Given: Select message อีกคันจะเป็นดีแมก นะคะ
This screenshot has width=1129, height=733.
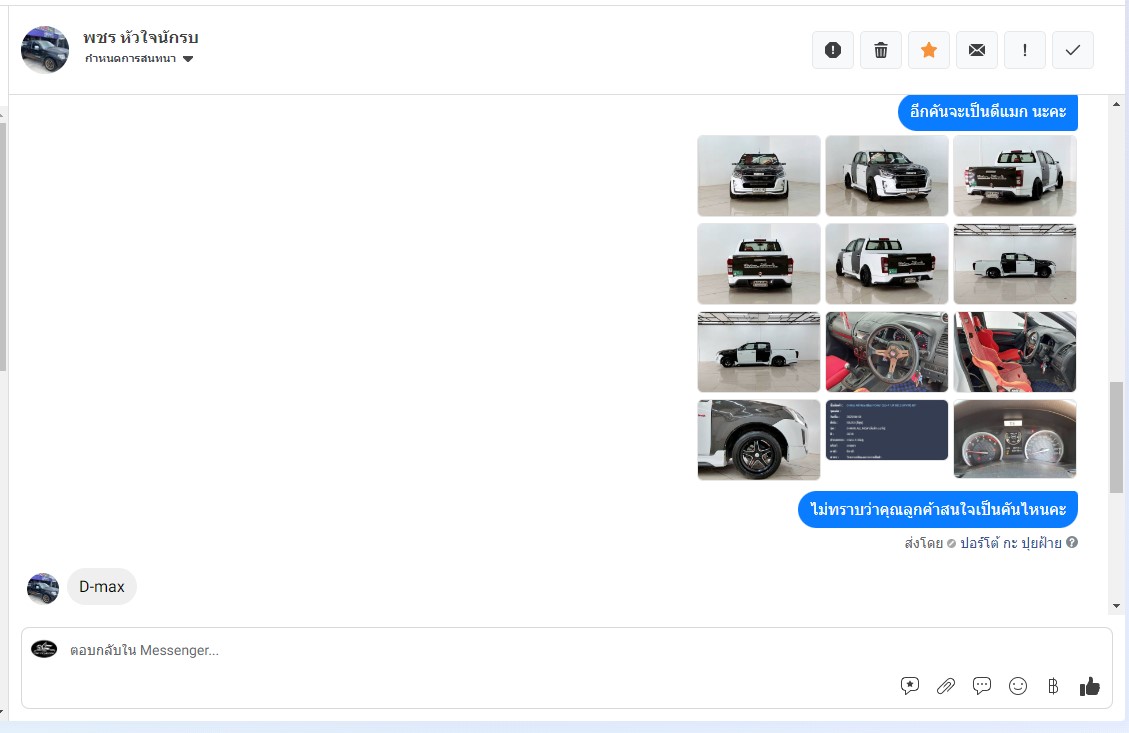Looking at the screenshot, I should 988,112.
